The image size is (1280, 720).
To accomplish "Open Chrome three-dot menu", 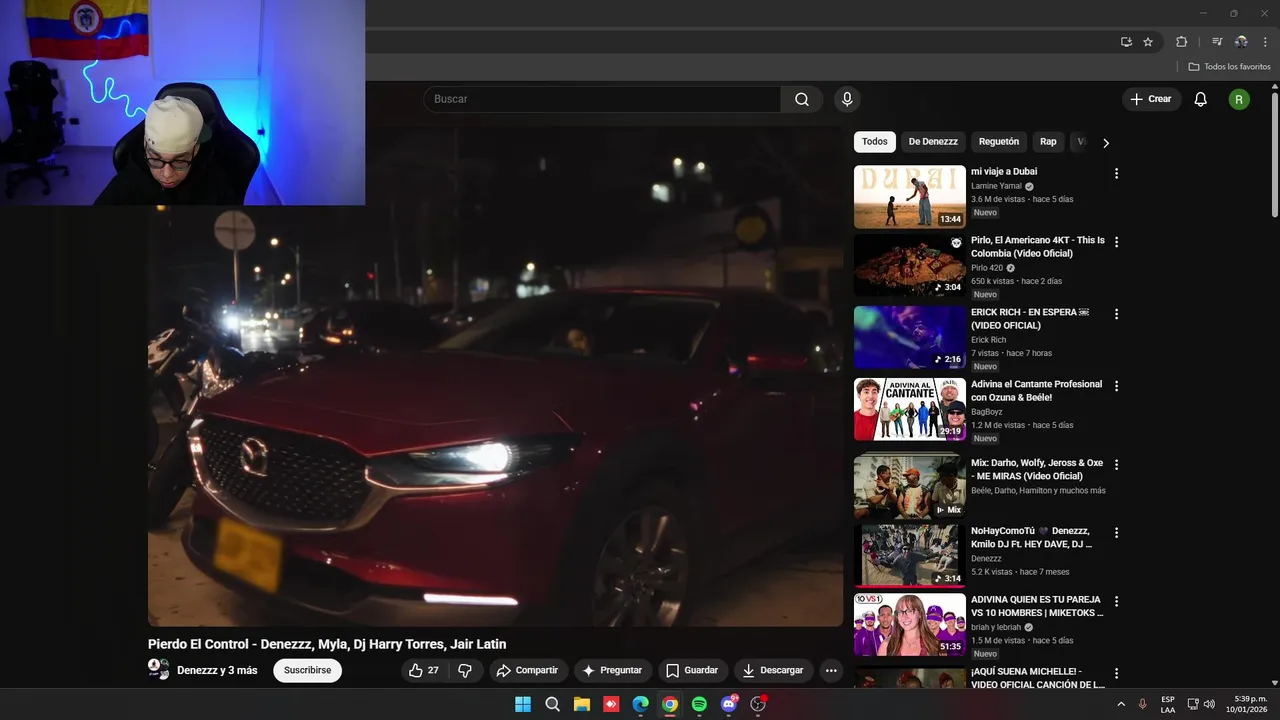I will point(1265,42).
